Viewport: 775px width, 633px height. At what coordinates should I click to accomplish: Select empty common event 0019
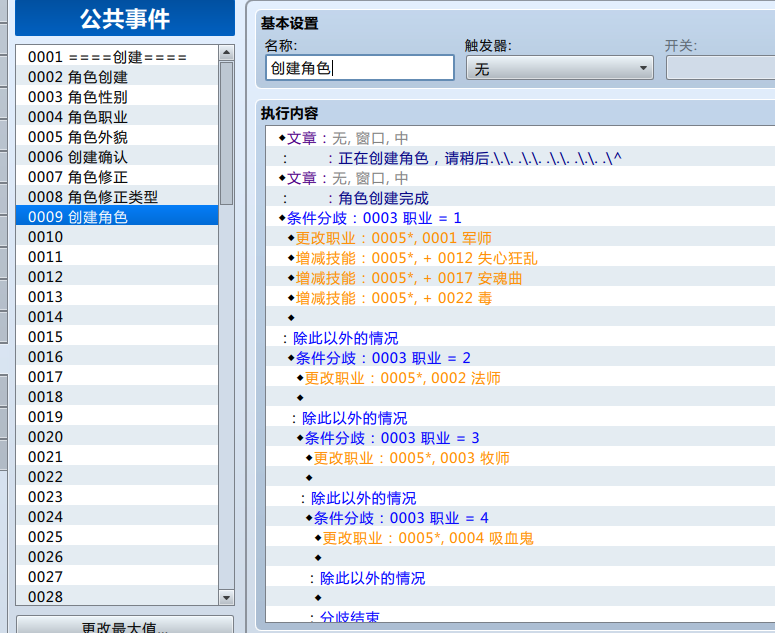click(x=117, y=417)
